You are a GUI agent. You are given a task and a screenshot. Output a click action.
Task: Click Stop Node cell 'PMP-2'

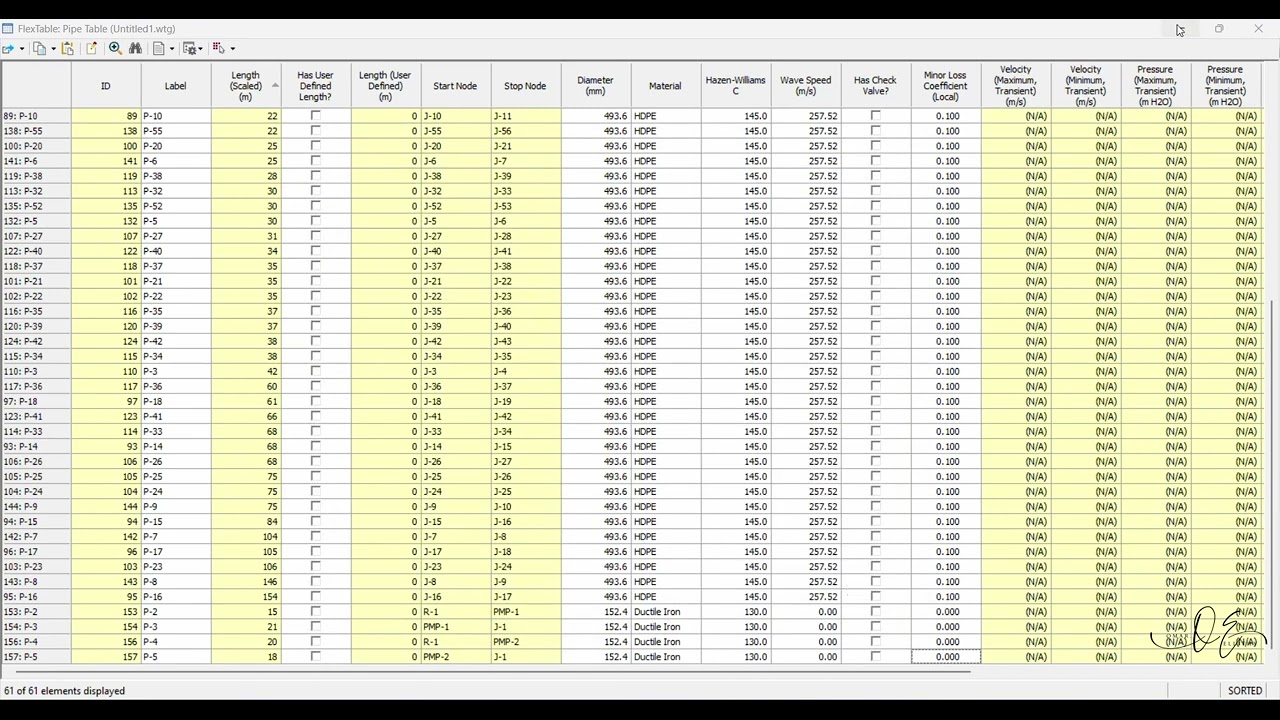click(526, 642)
